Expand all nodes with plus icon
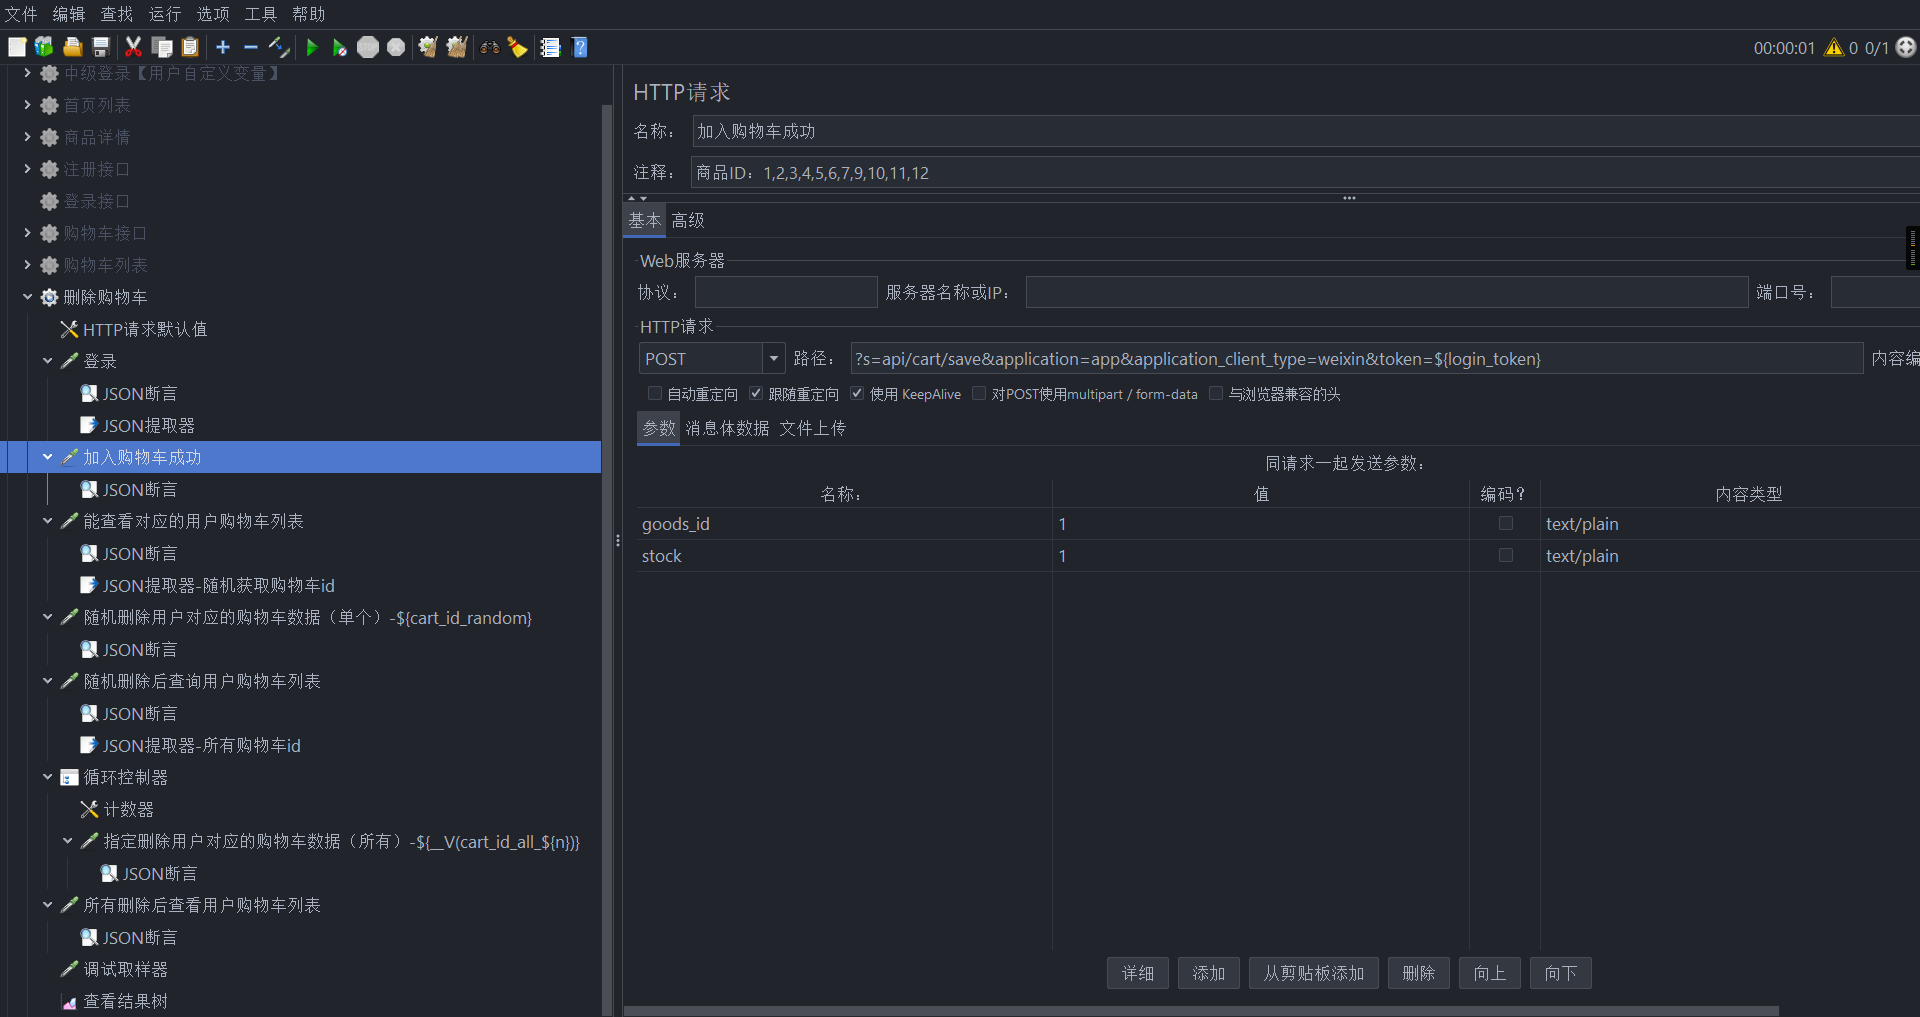 coord(223,47)
